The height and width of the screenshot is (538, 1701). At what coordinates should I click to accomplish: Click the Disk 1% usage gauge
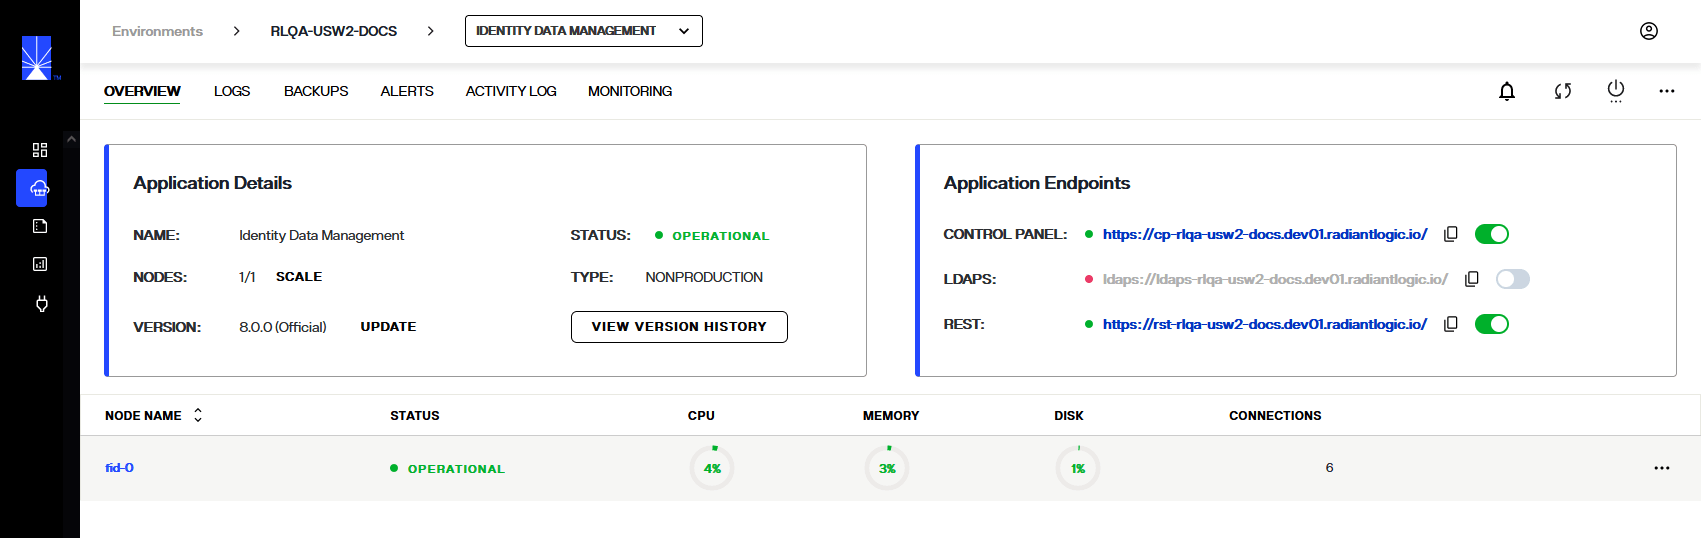click(x=1078, y=468)
